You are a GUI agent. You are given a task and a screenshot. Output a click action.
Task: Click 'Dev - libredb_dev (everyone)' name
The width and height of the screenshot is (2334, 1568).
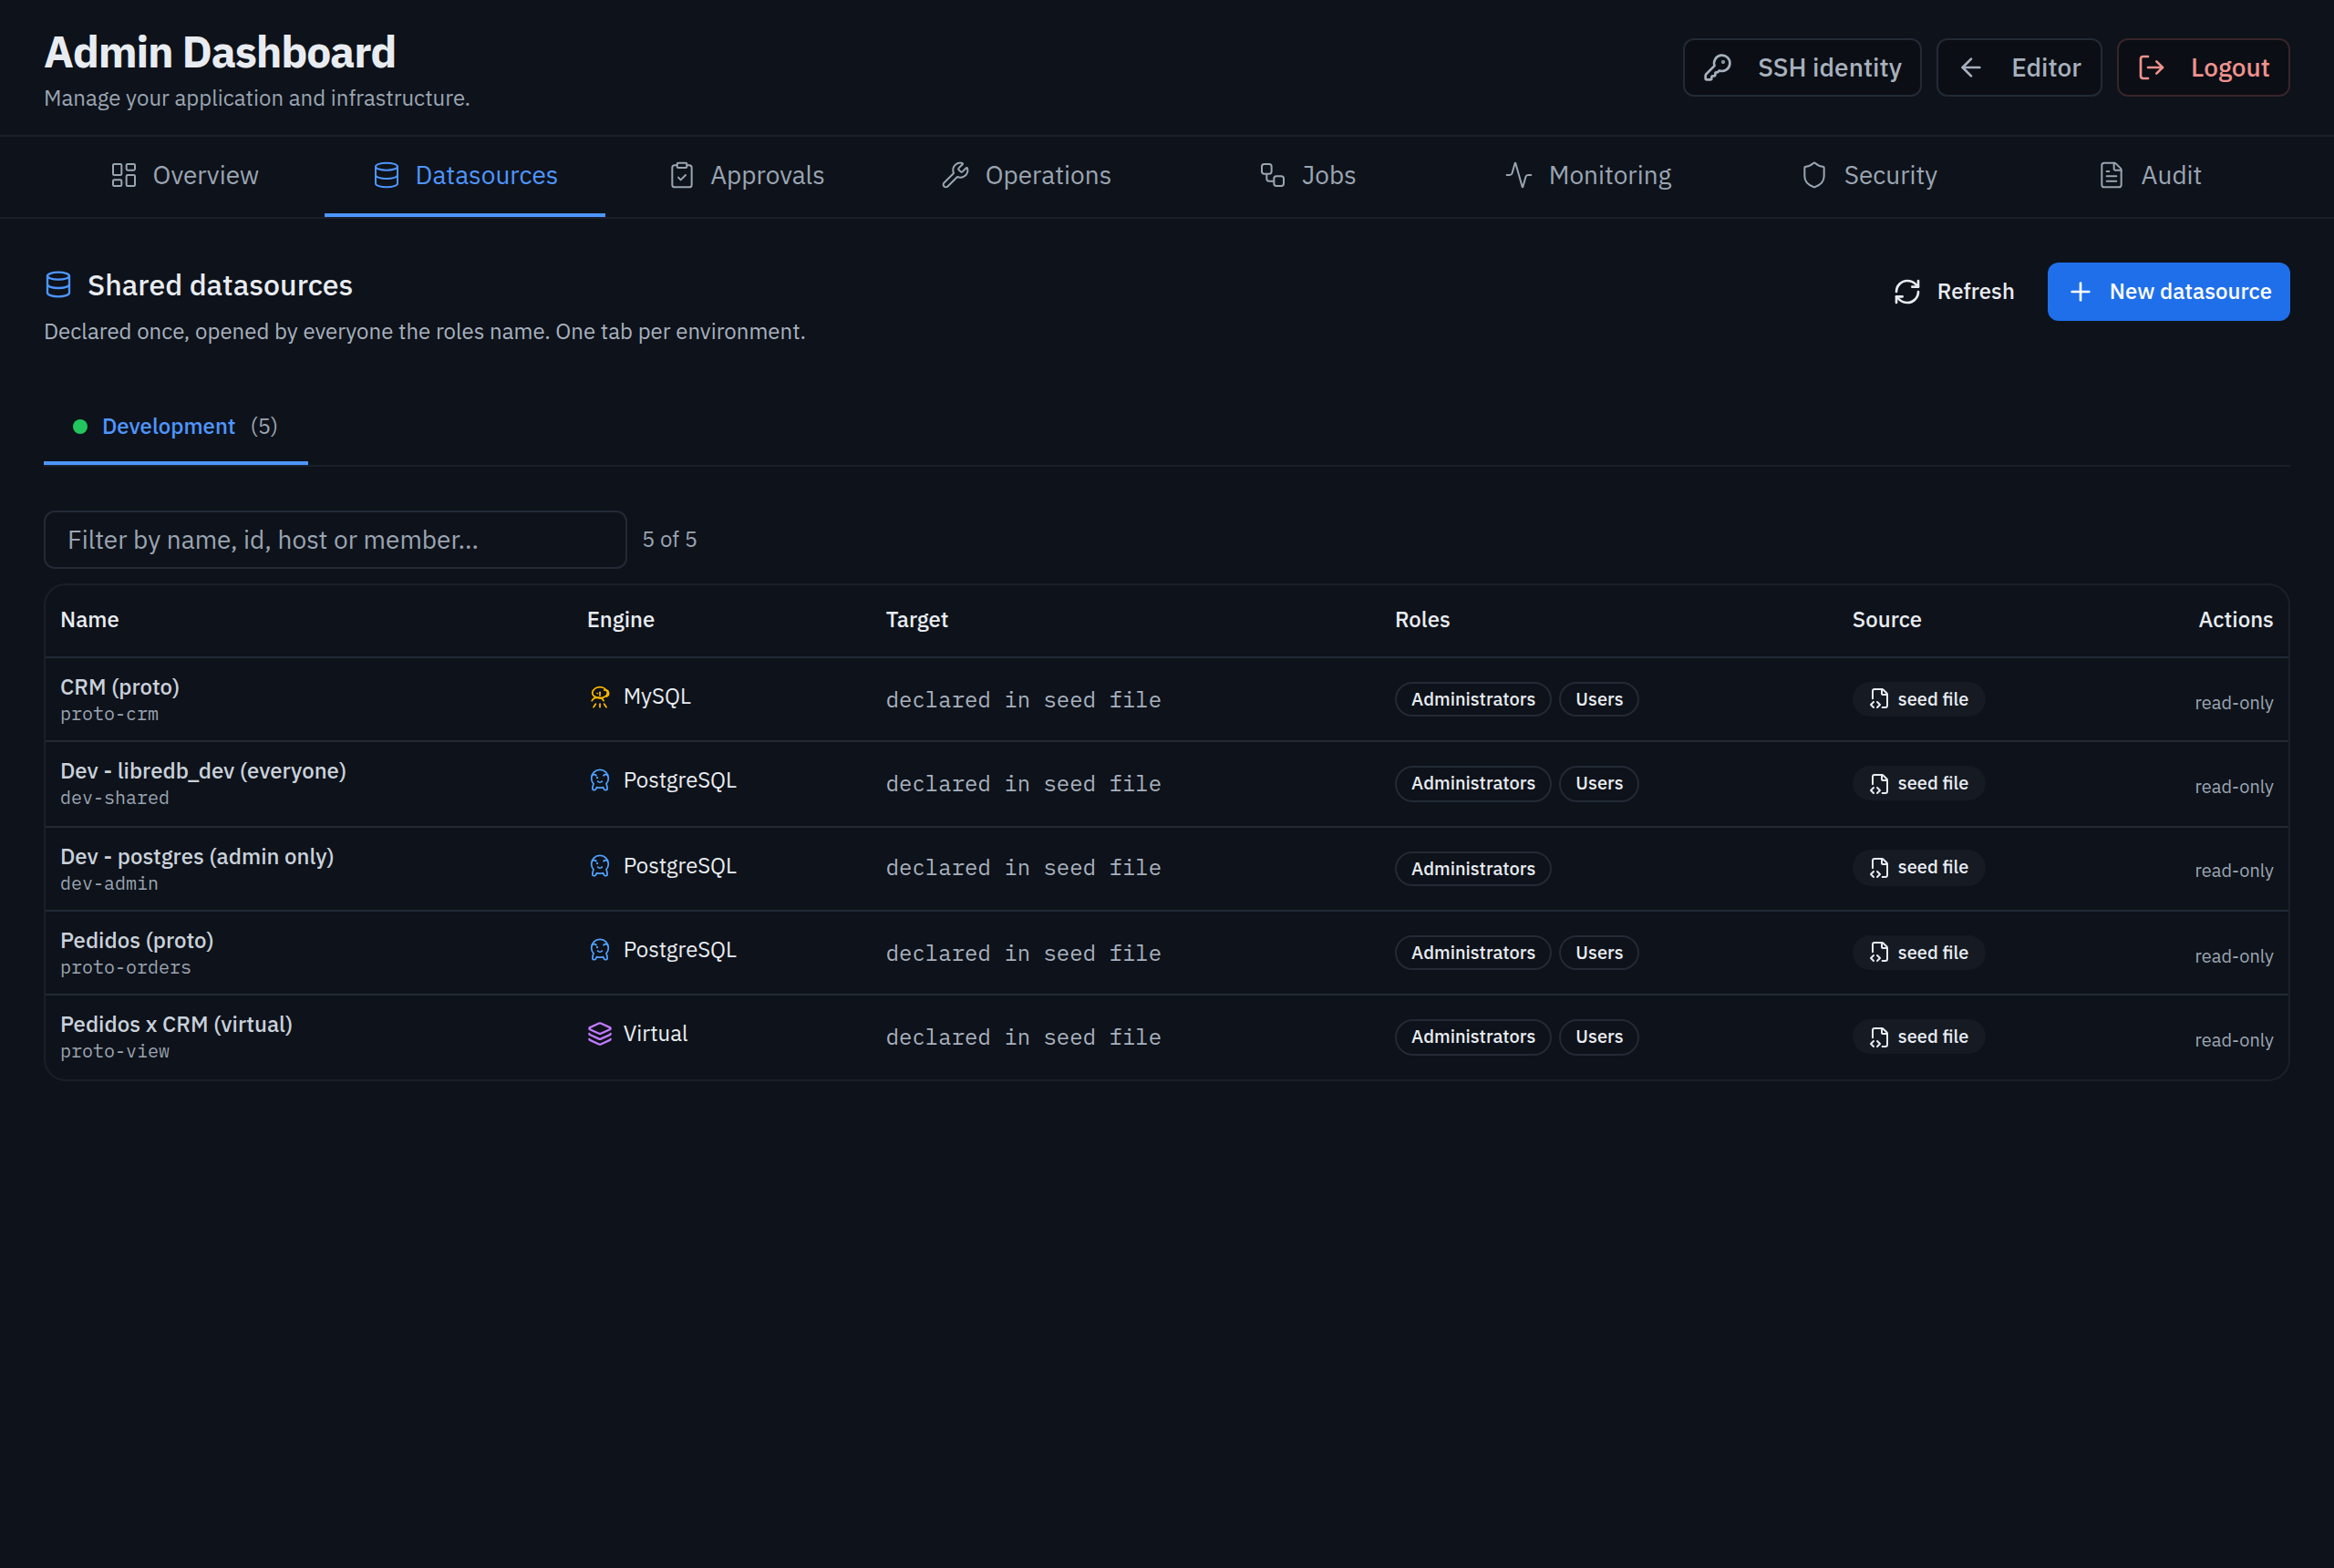pyautogui.click(x=203, y=771)
